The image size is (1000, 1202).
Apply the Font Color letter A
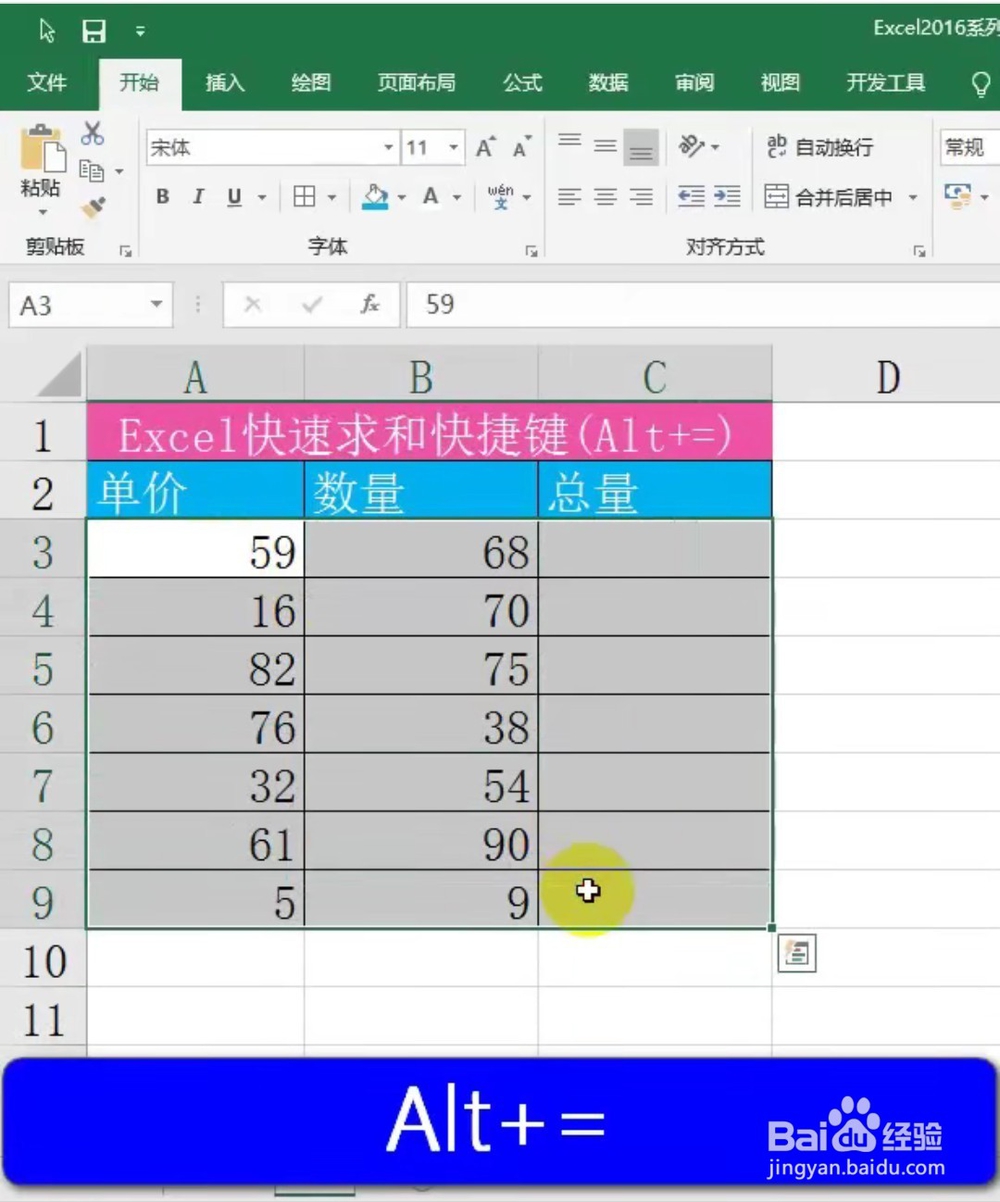(430, 197)
